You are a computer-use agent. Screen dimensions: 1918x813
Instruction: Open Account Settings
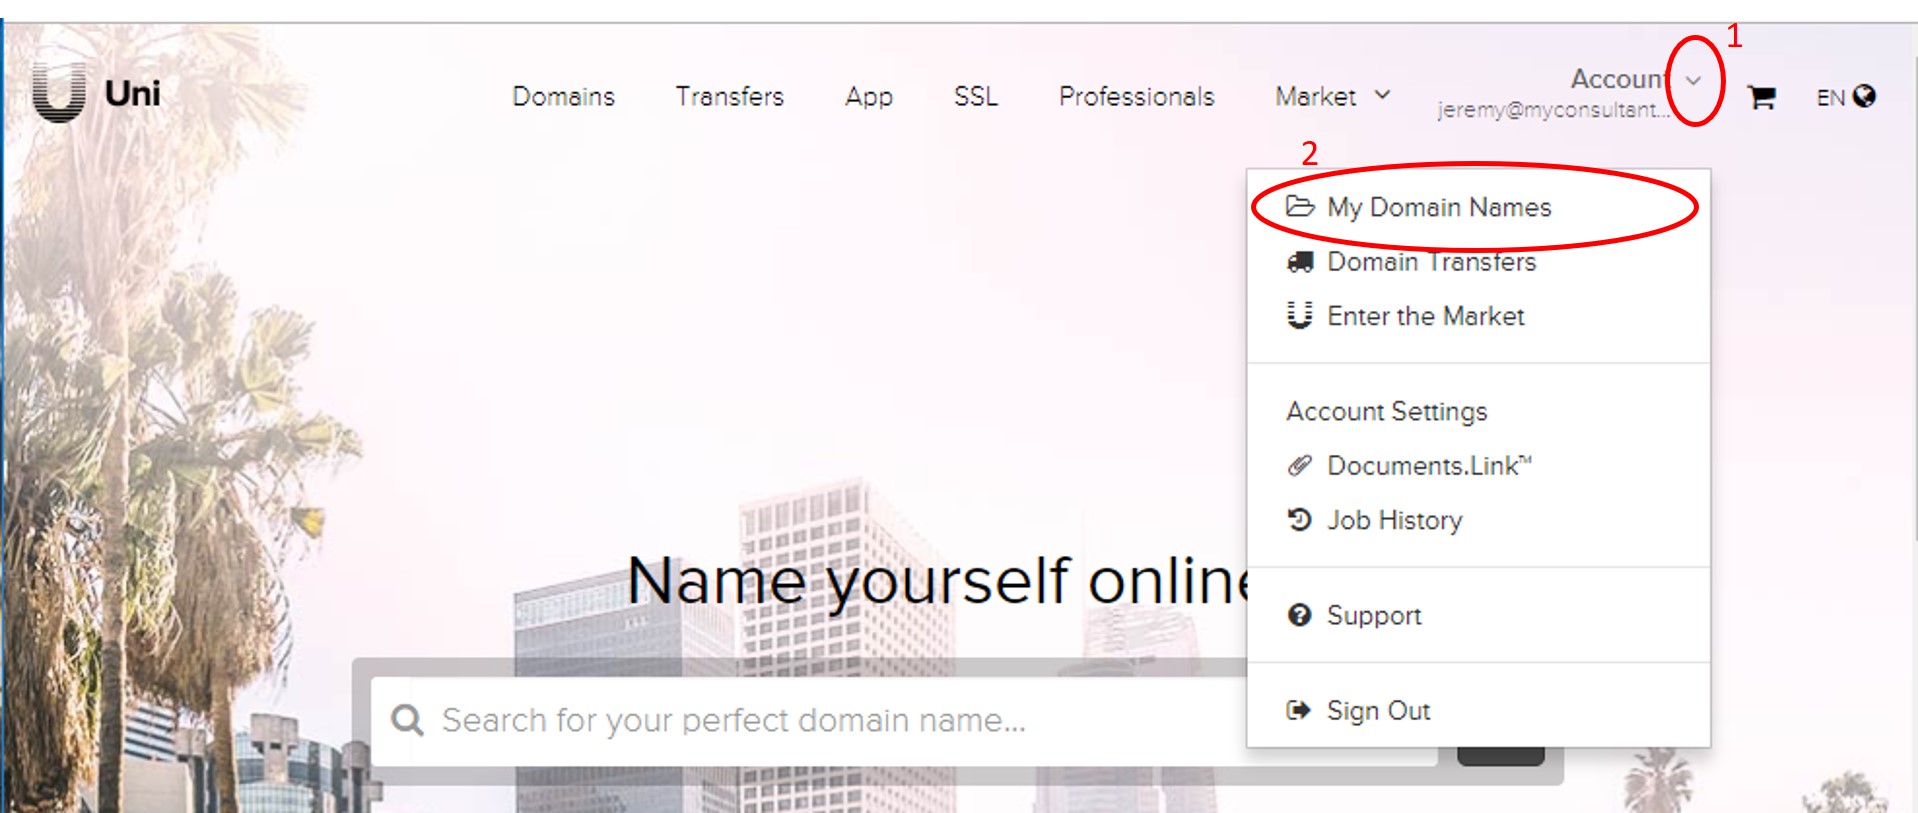[1386, 411]
